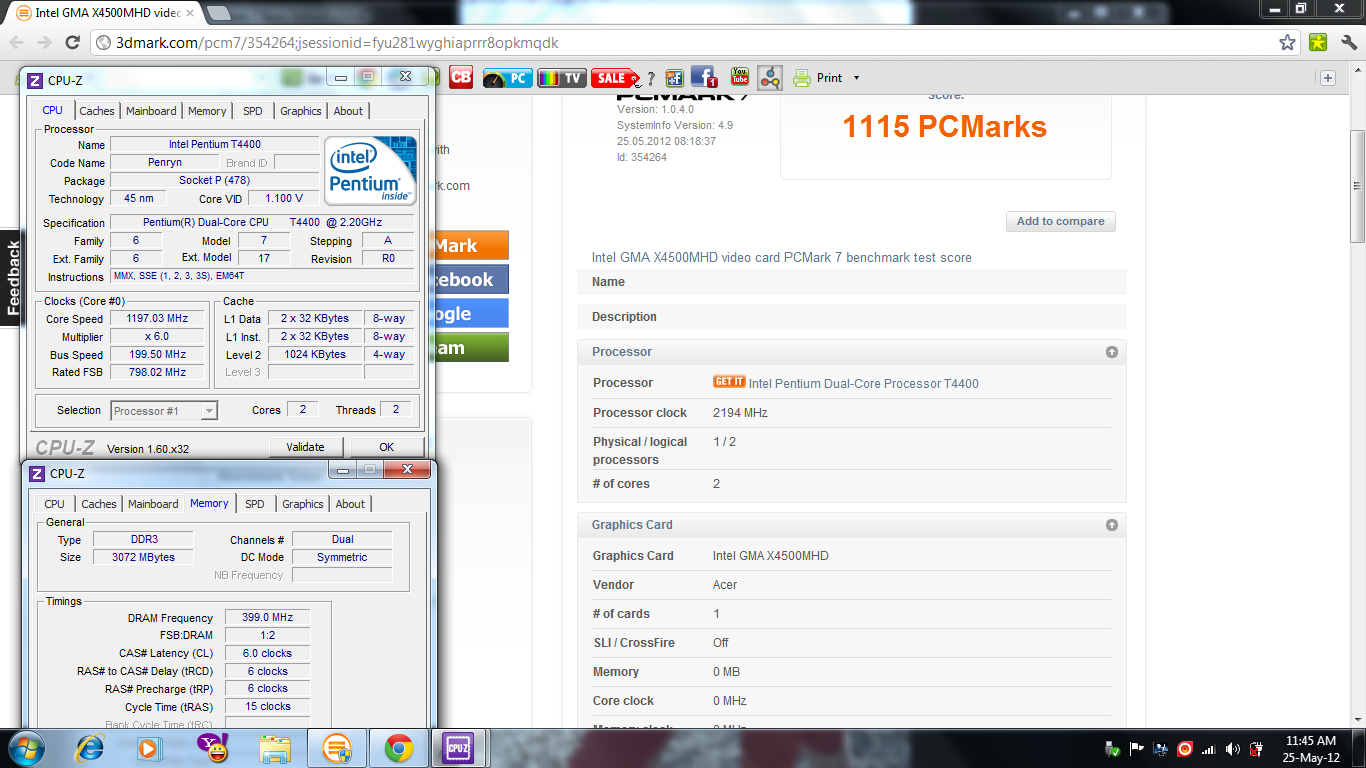1366x768 pixels.
Task: Click the question mark icon in toolbar
Action: coord(651,79)
